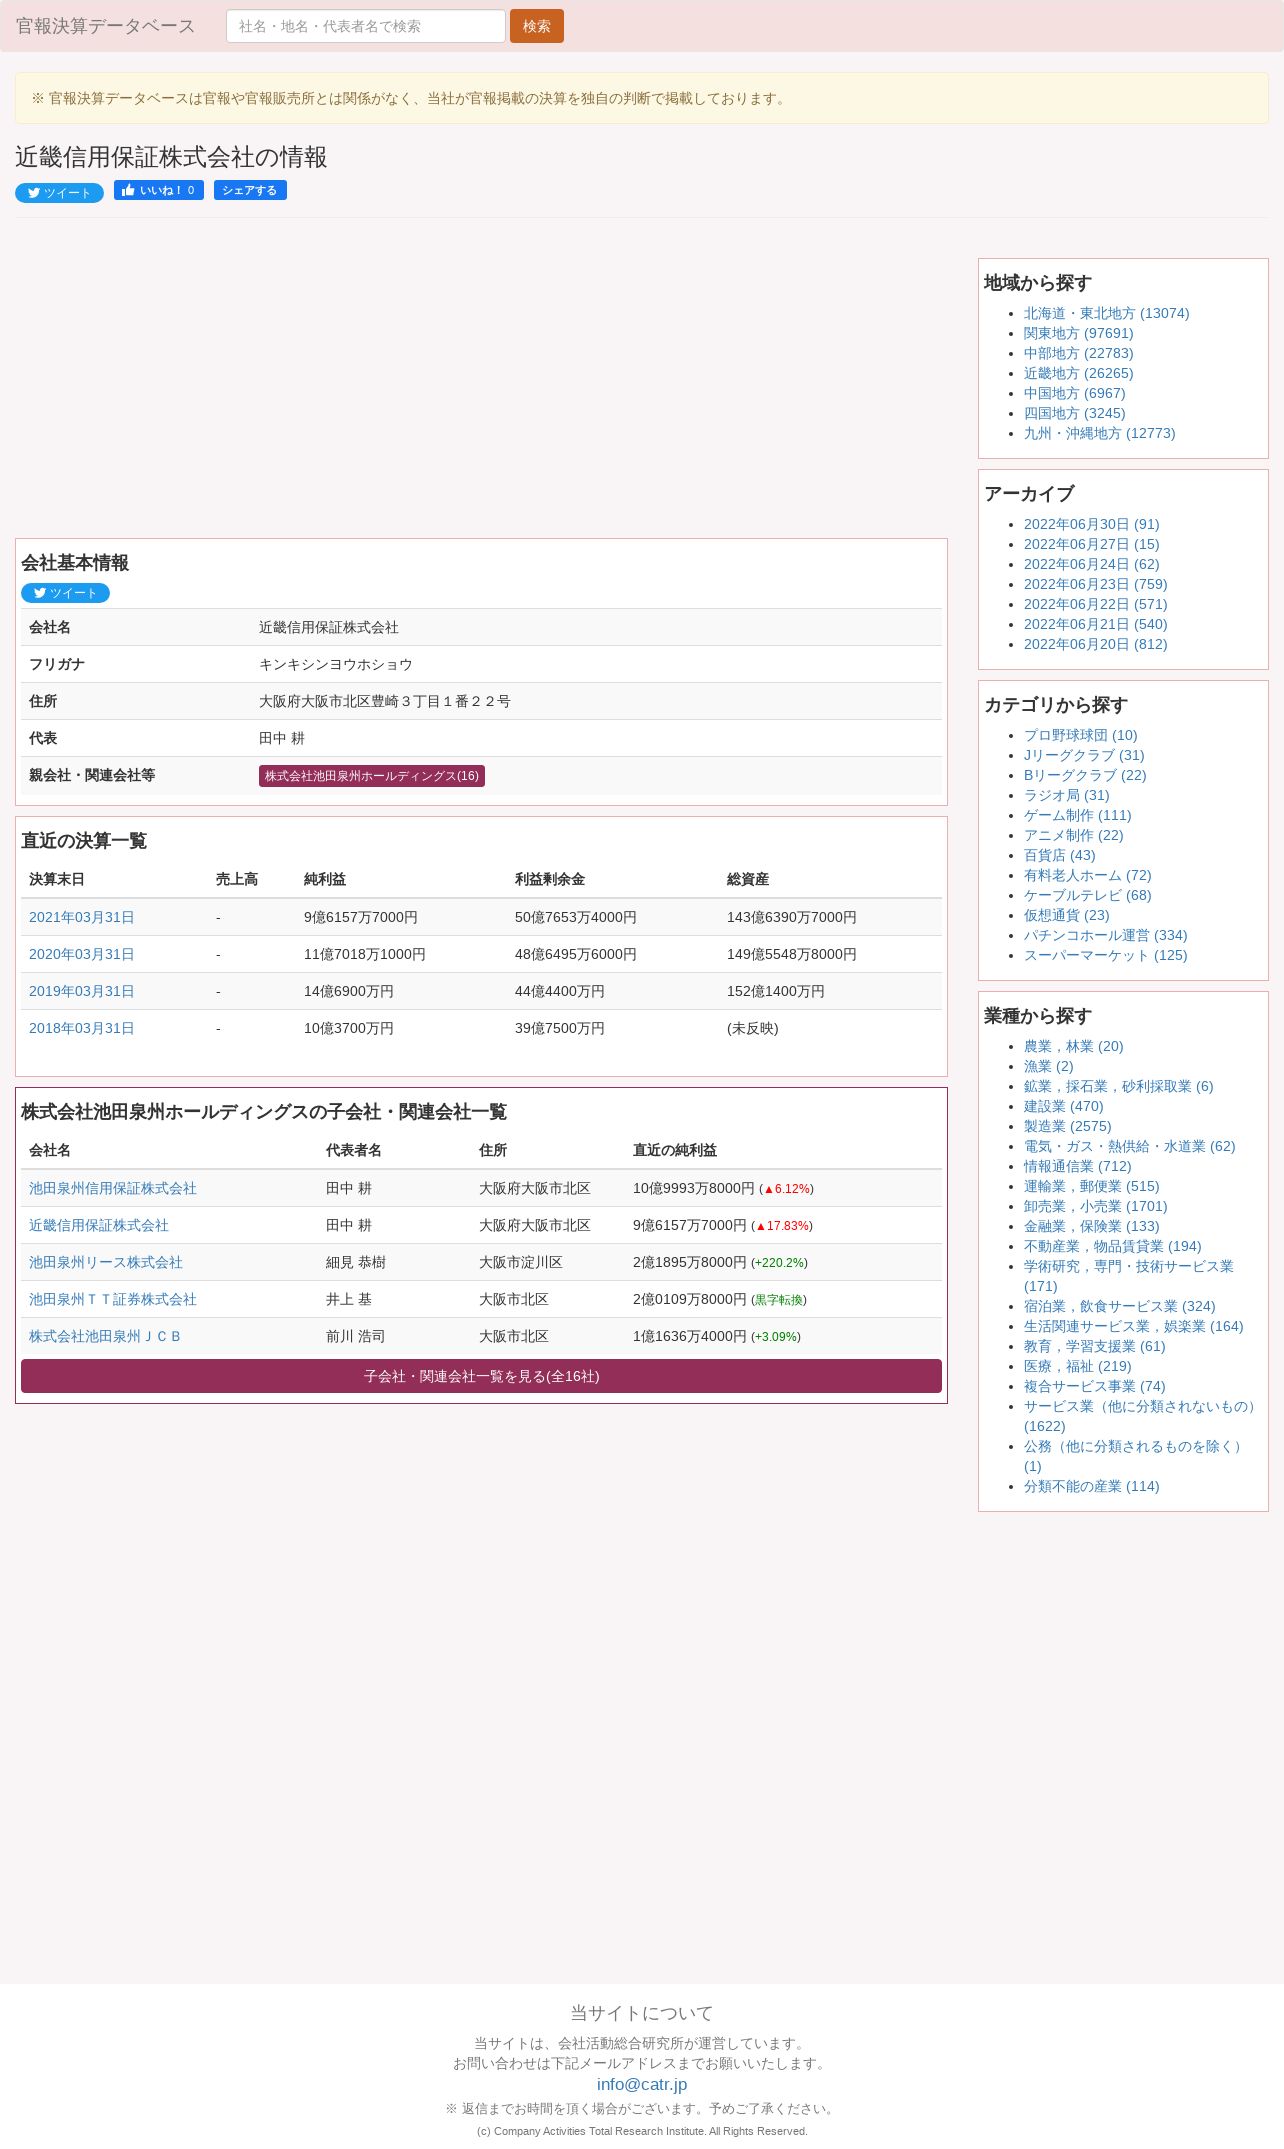Browse 北海道・東北地方 region listings
1284x2149 pixels.
pos(1107,313)
